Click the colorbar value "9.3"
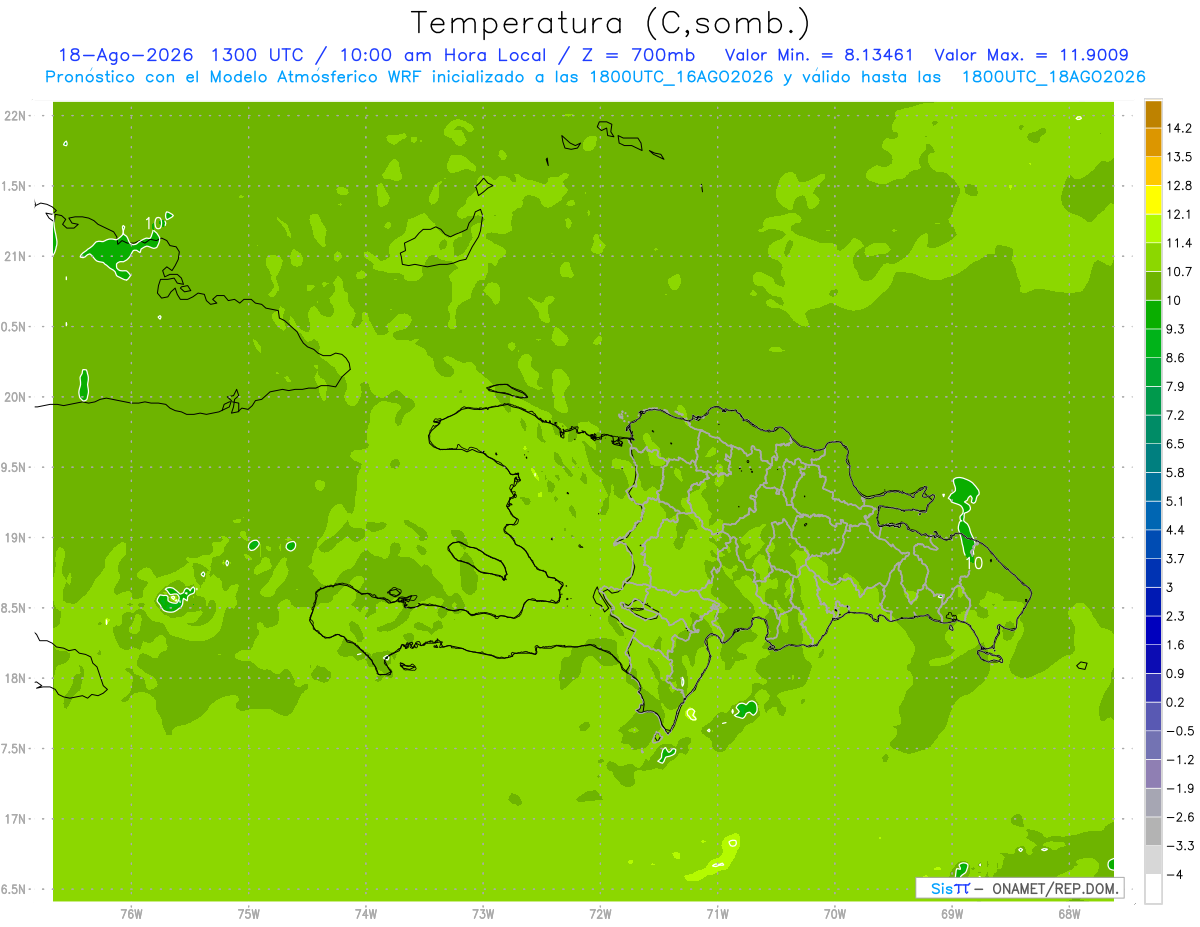Screen dimensions: 1200x927 (1177, 329)
